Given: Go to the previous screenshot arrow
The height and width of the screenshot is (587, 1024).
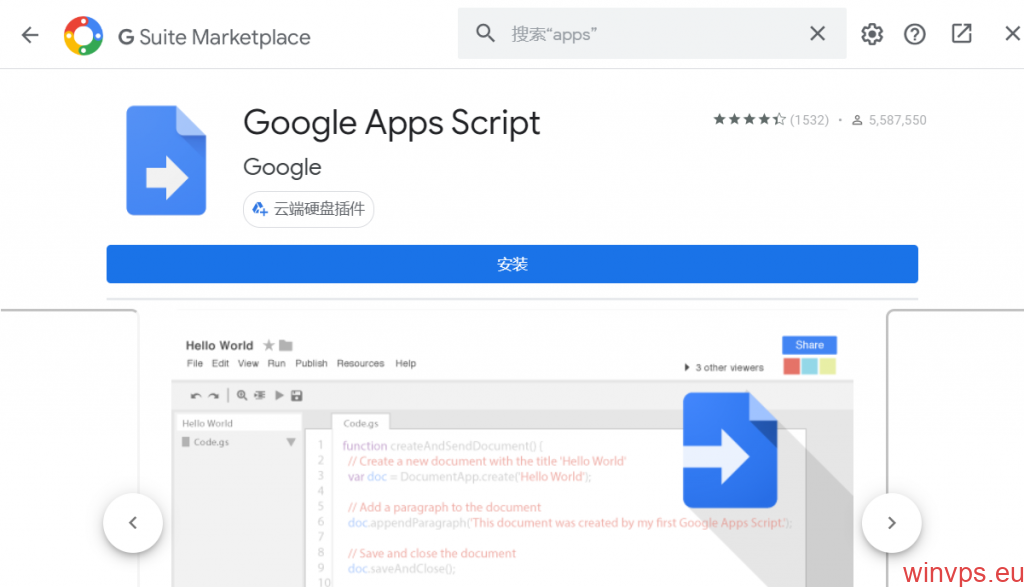Looking at the screenshot, I should (x=132, y=522).
